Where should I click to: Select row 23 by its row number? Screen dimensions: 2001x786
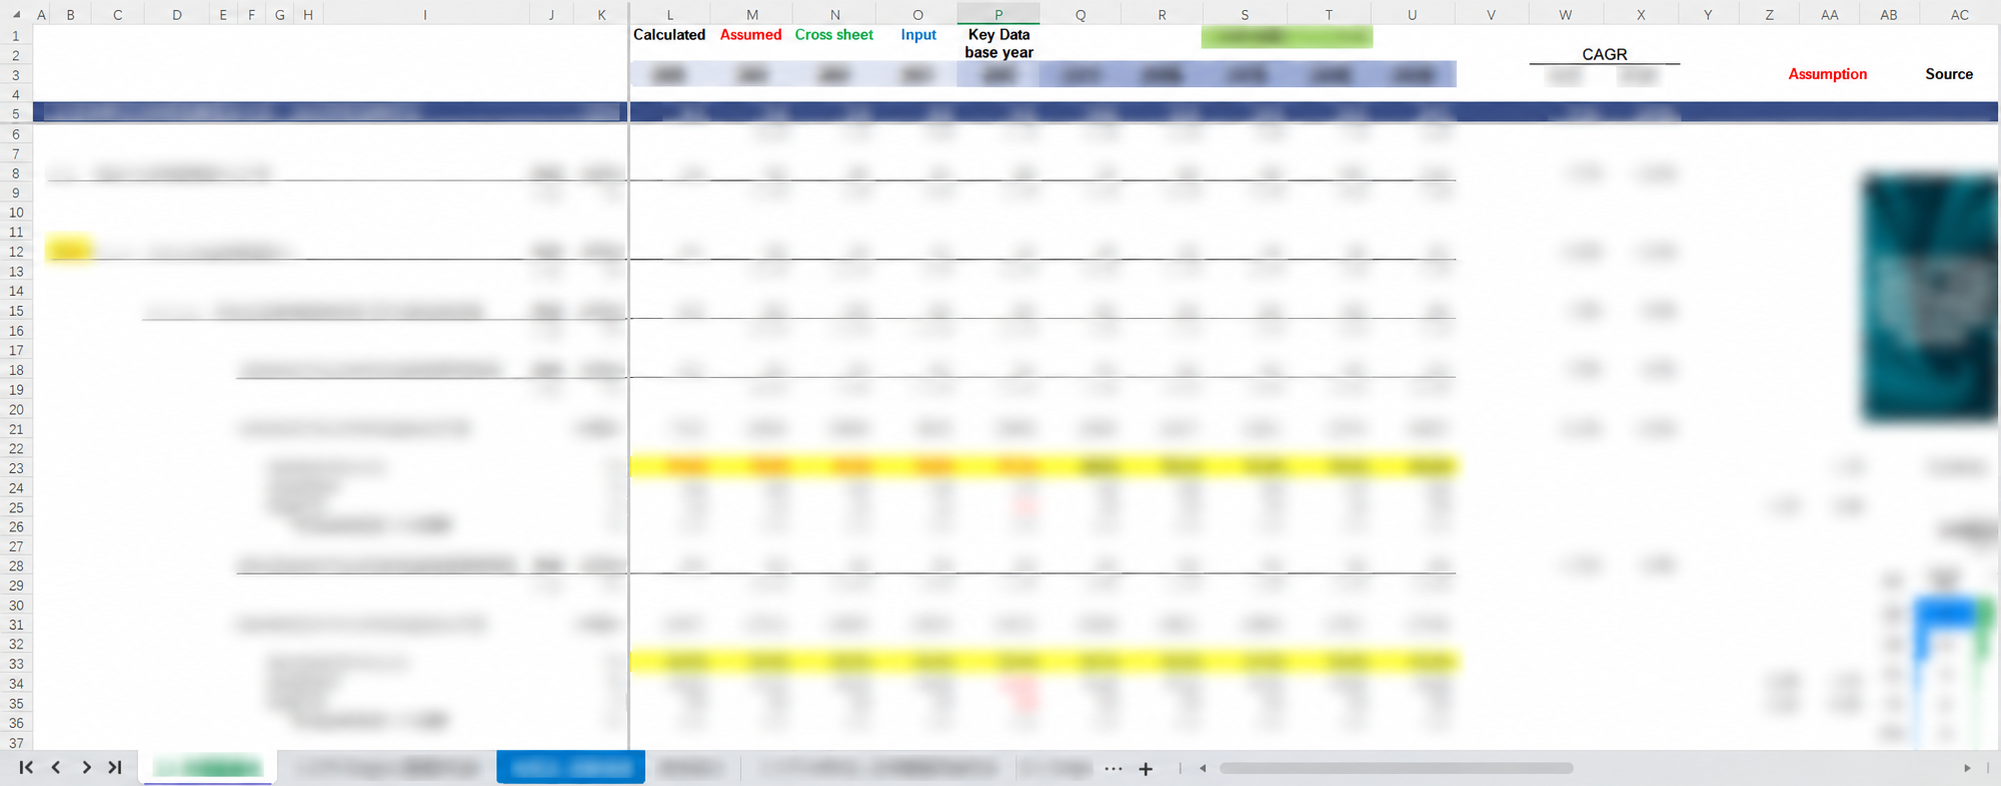16,468
